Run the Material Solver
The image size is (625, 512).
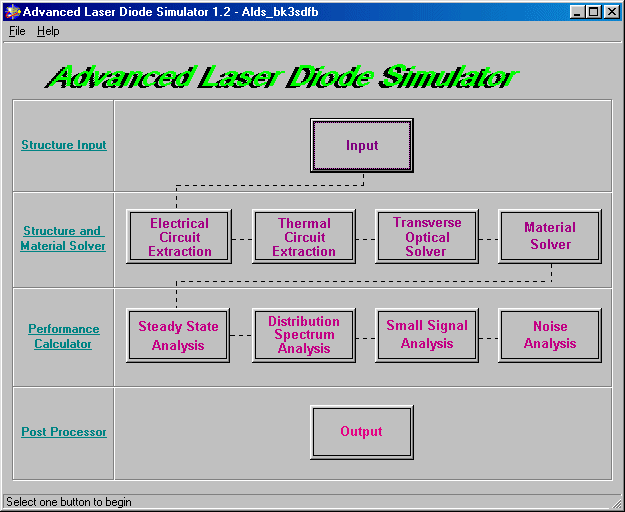(x=550, y=237)
